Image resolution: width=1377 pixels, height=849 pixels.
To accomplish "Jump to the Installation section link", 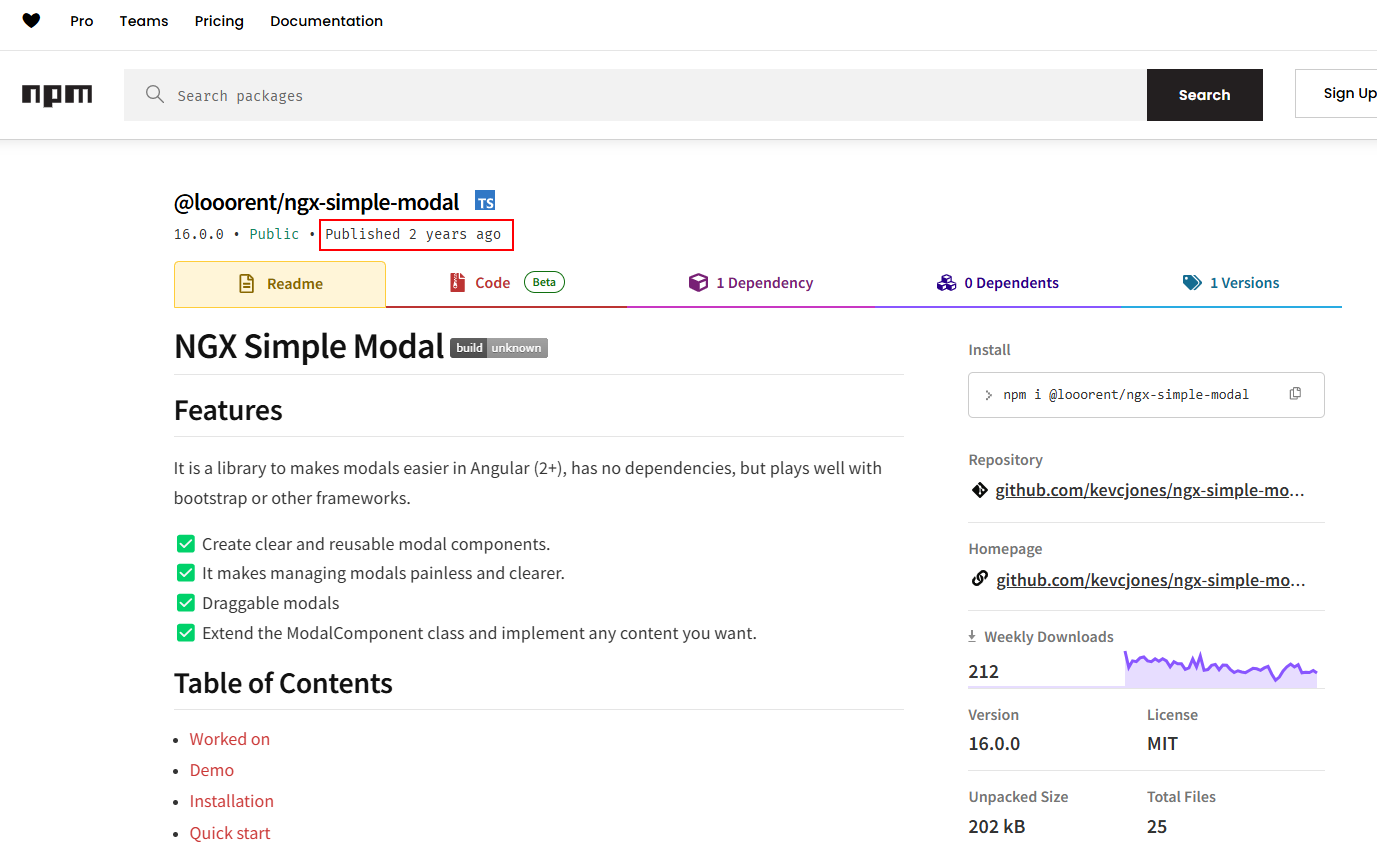I will [x=232, y=801].
